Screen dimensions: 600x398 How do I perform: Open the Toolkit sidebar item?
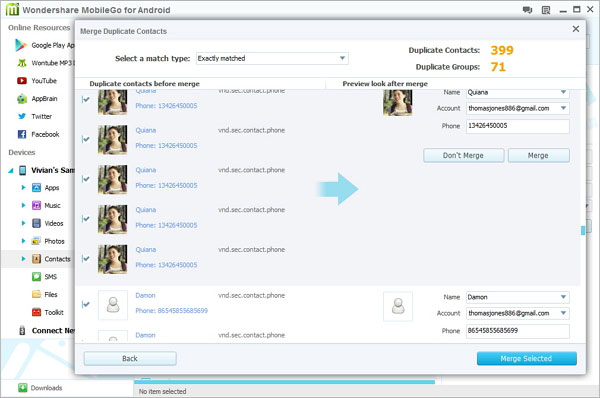[x=54, y=312]
